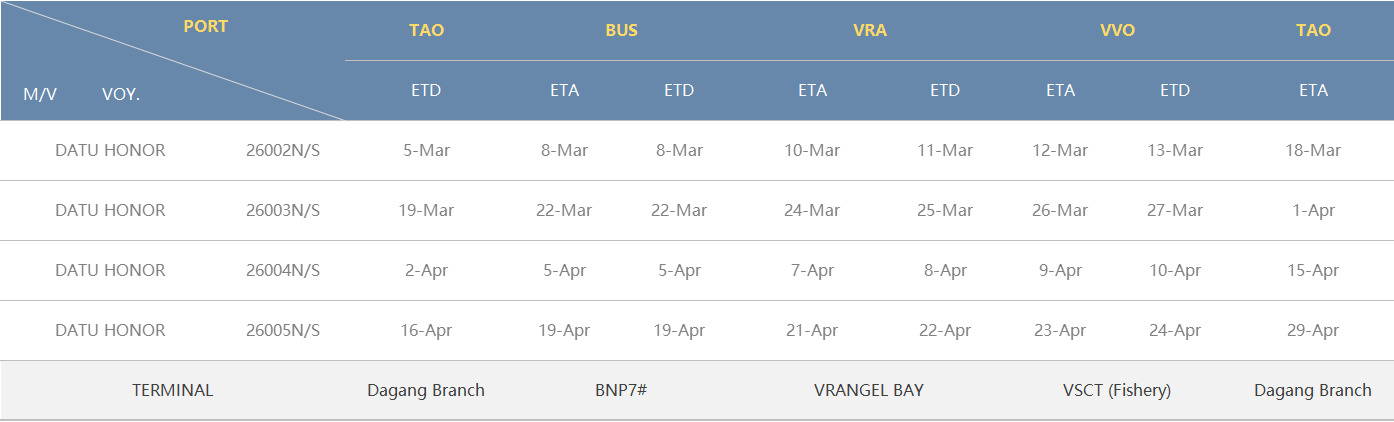The image size is (1394, 422).
Task: Select the BNP7# terminal cell
Action: [x=621, y=390]
